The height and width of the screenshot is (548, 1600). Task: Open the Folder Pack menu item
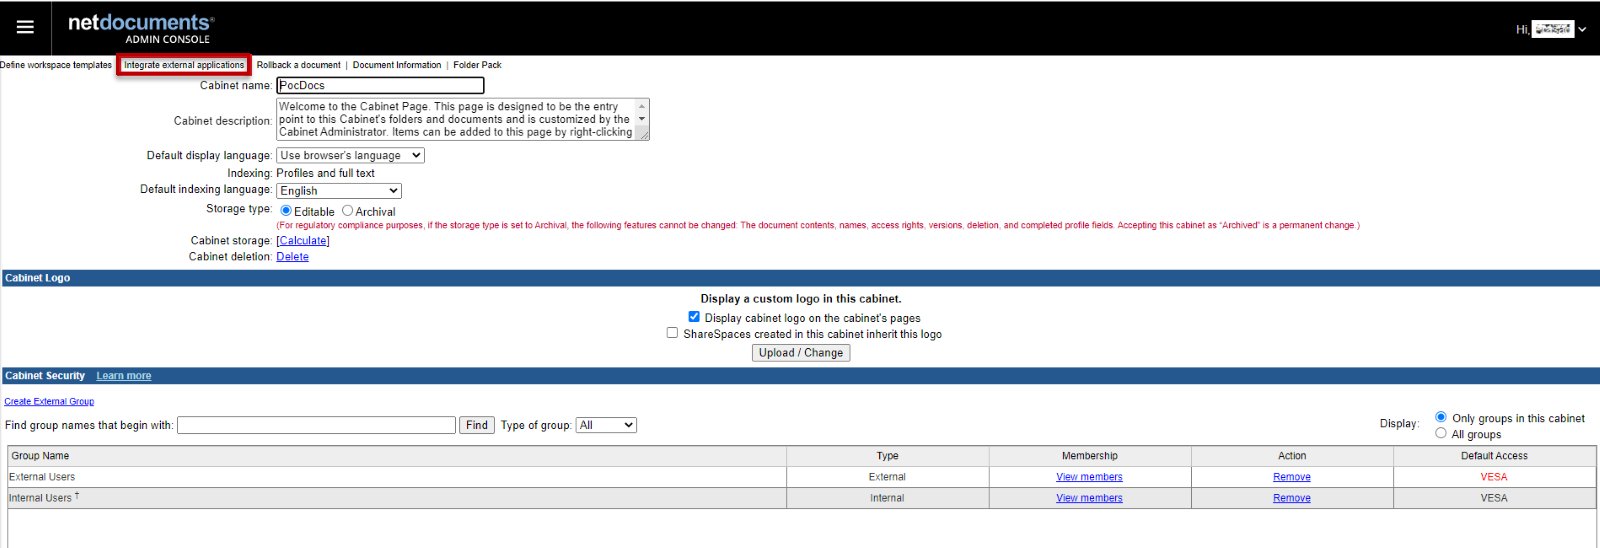(x=477, y=65)
